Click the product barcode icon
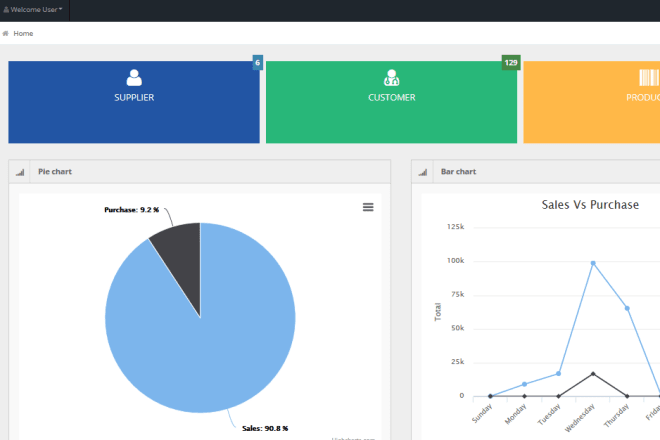 tap(649, 77)
